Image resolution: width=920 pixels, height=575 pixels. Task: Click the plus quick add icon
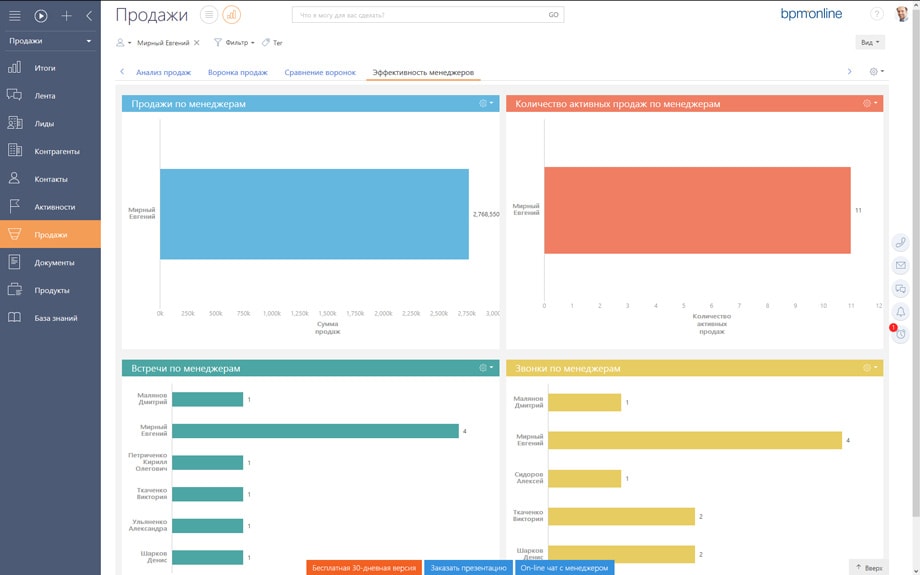[x=66, y=16]
